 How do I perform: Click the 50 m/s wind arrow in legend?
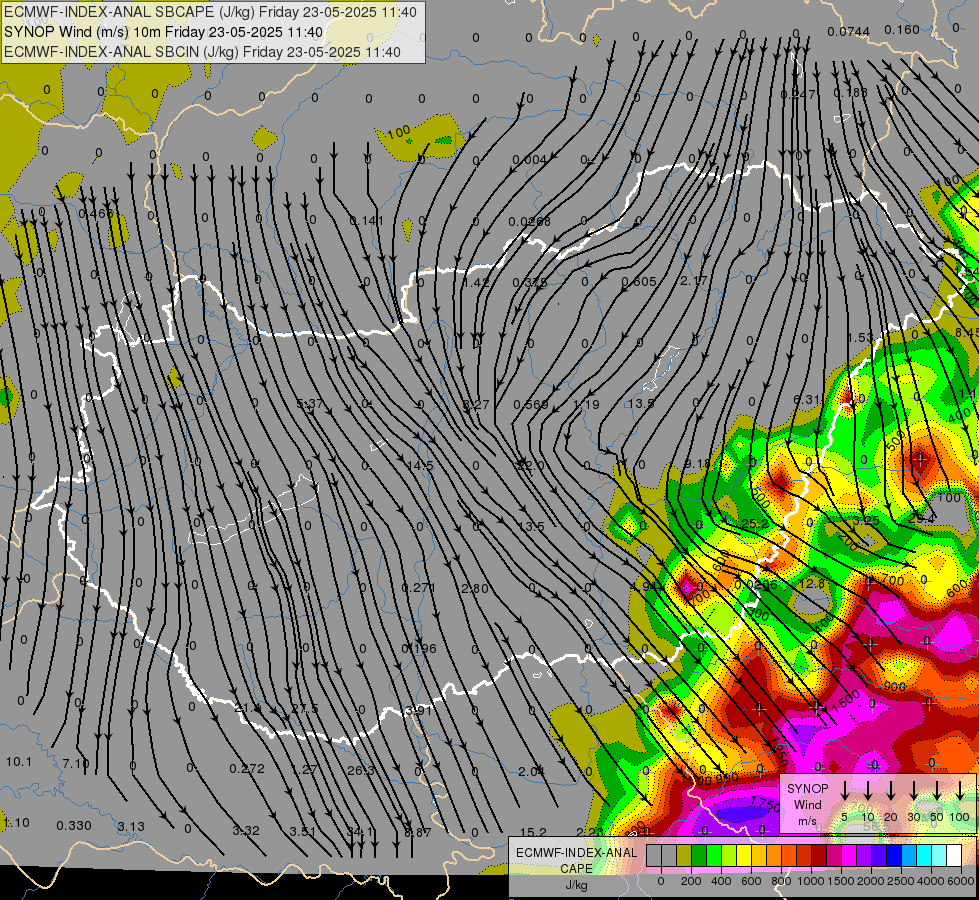tap(937, 791)
